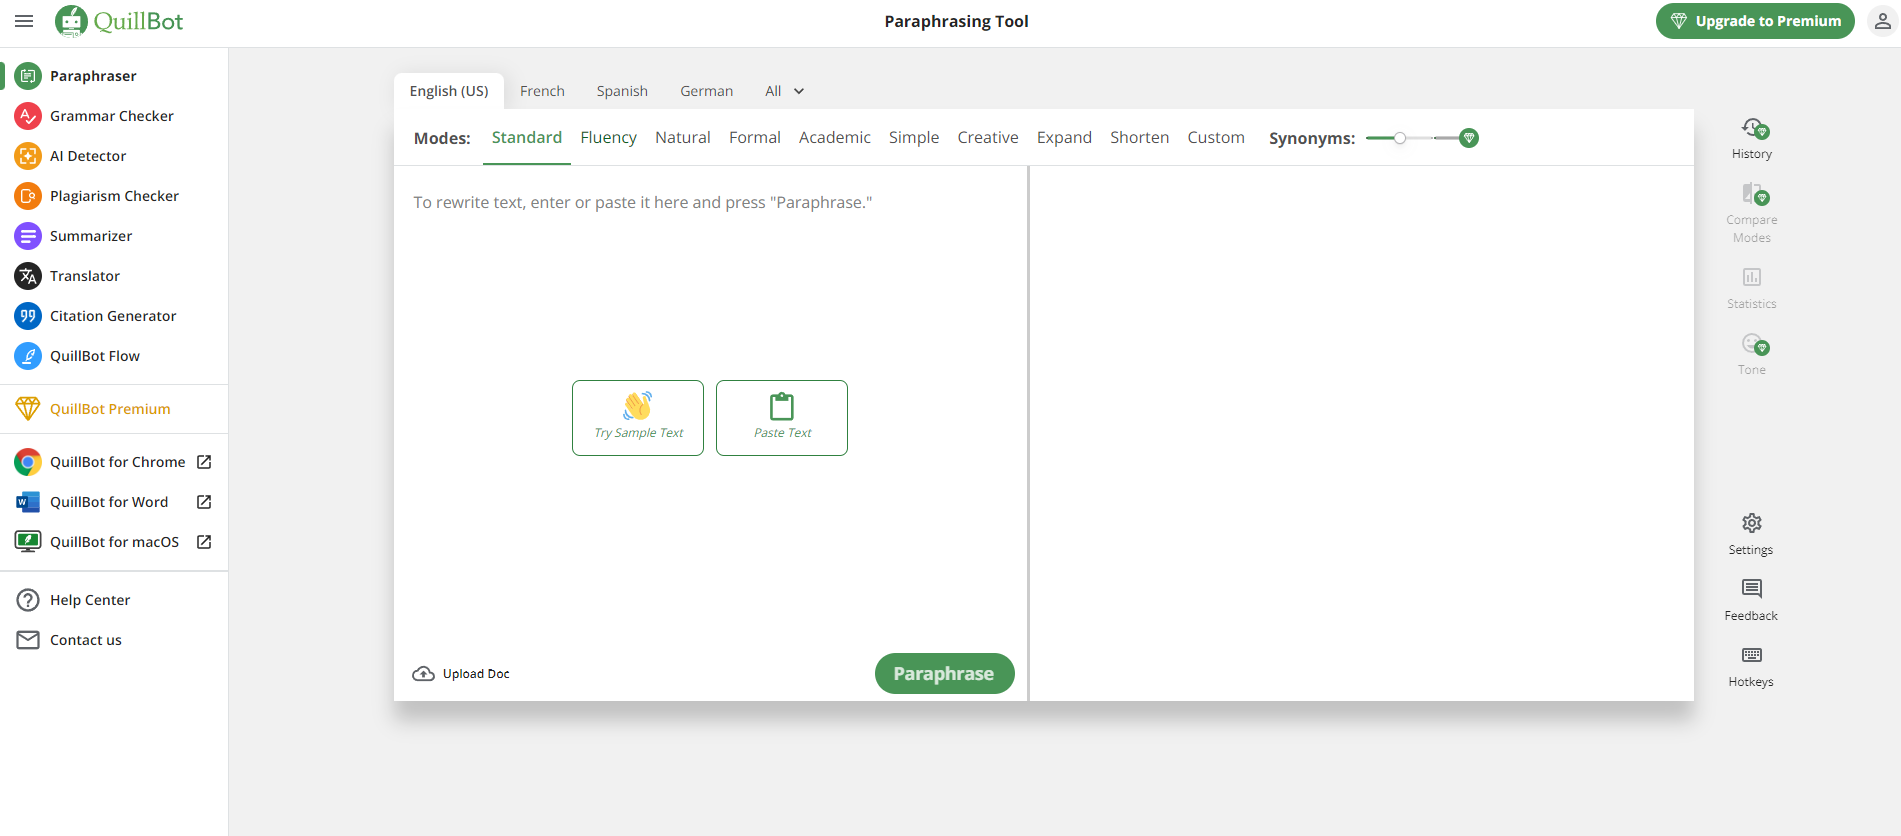Image resolution: width=1901 pixels, height=836 pixels.
Task: Click the Upload Doc cloud icon
Action: pos(423,674)
